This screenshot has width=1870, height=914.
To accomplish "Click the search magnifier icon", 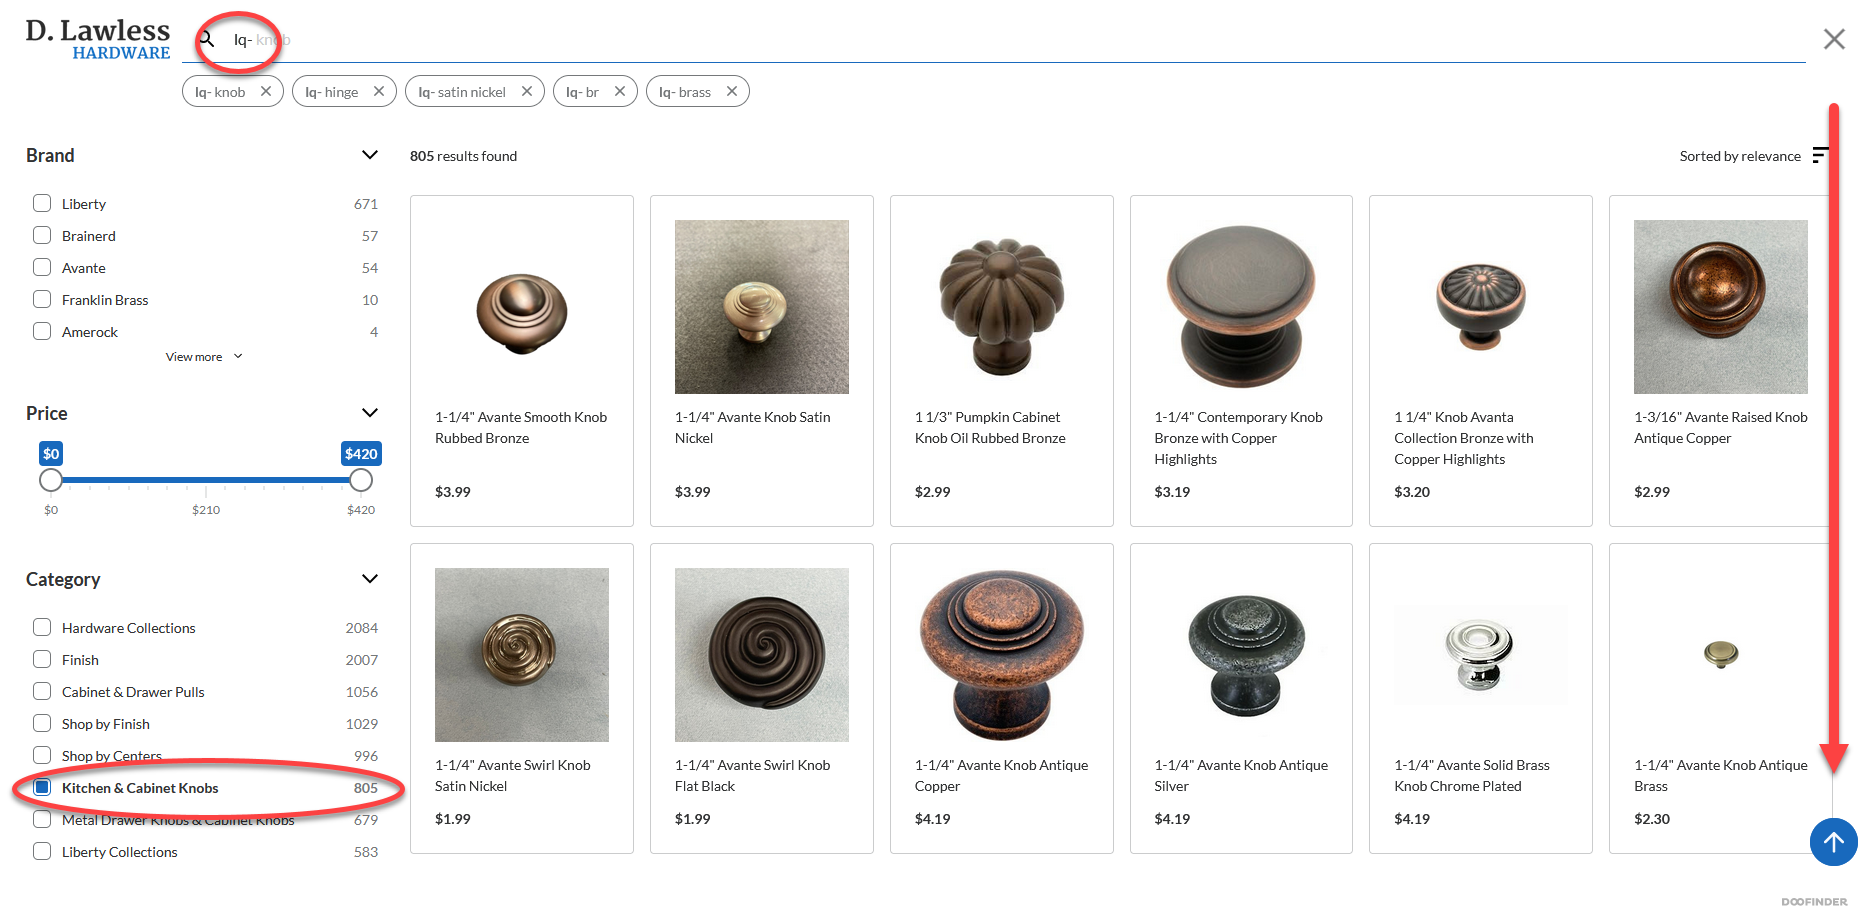I will [x=207, y=40].
